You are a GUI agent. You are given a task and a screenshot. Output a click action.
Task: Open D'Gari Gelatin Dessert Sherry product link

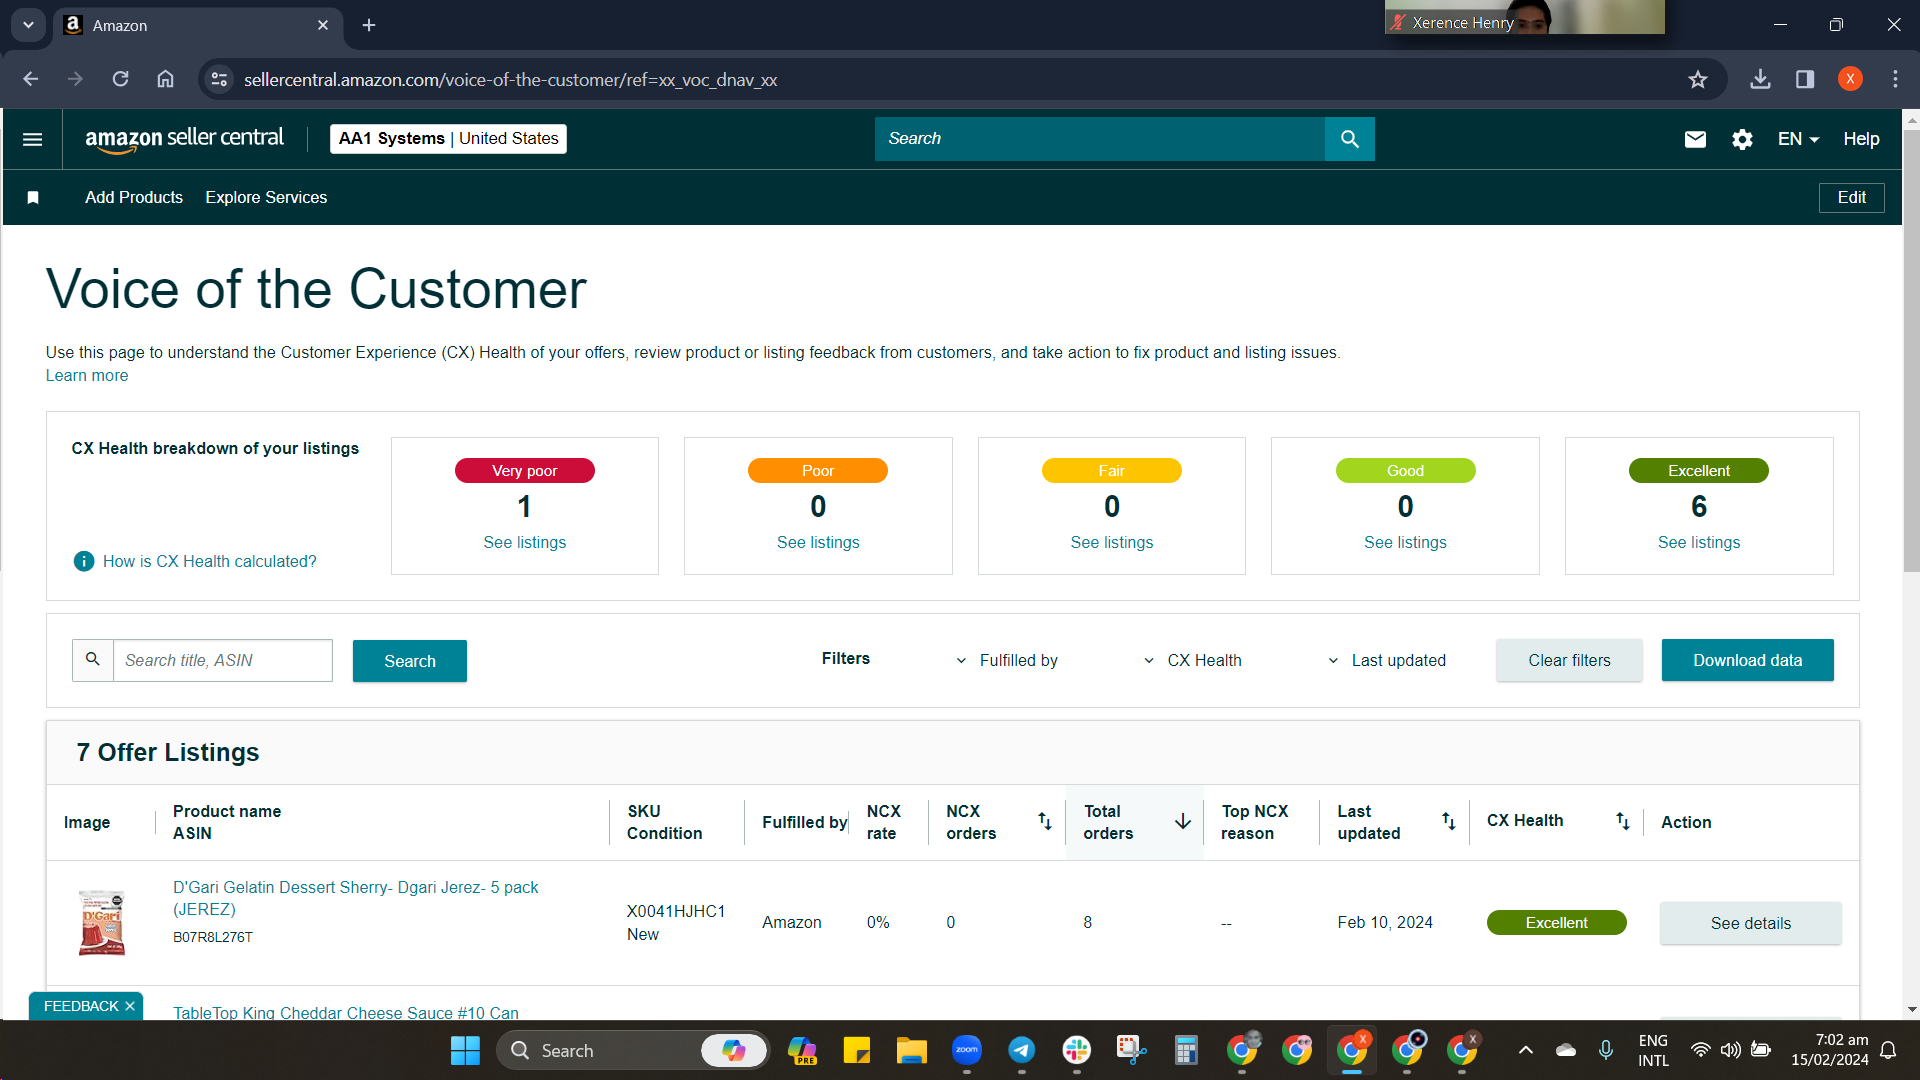click(x=355, y=898)
